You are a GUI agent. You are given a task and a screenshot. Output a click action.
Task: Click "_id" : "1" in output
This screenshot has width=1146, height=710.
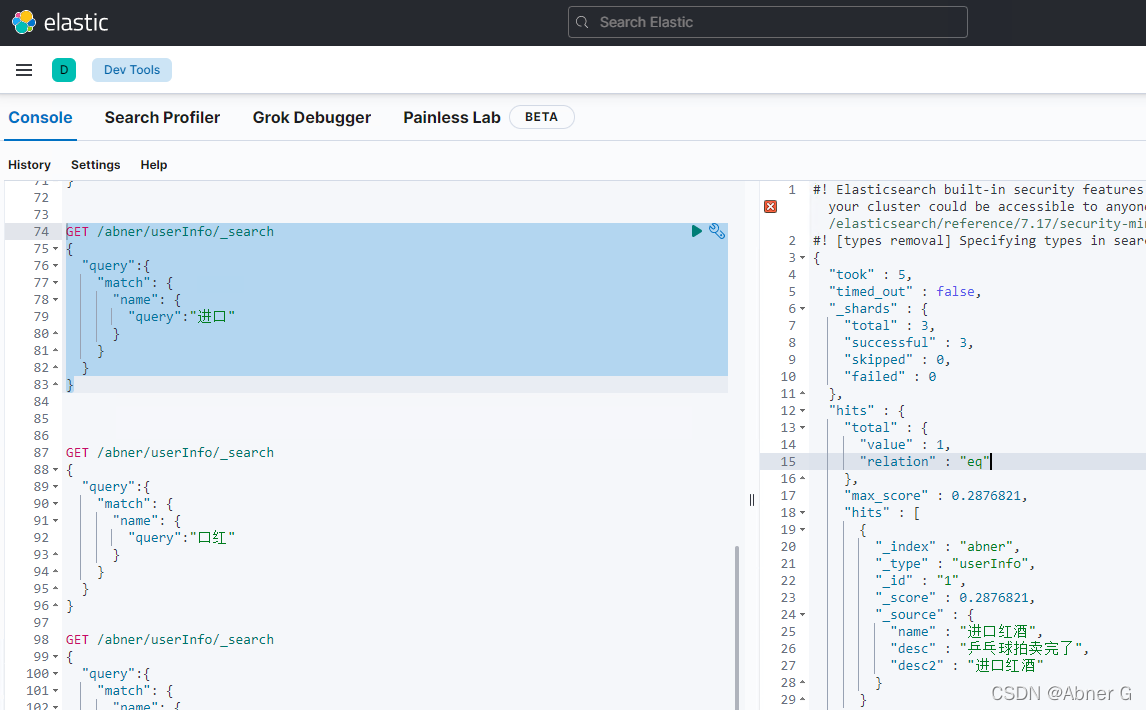920,580
